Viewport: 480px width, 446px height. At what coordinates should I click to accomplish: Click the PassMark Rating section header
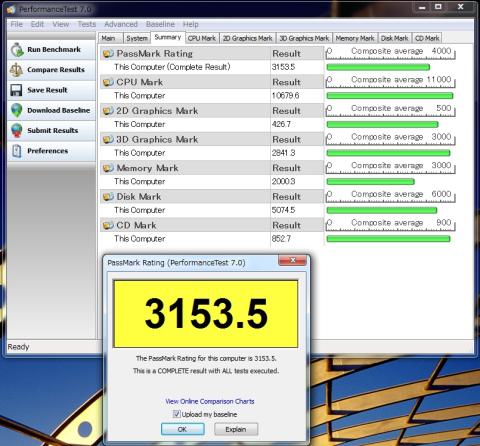(x=185, y=54)
